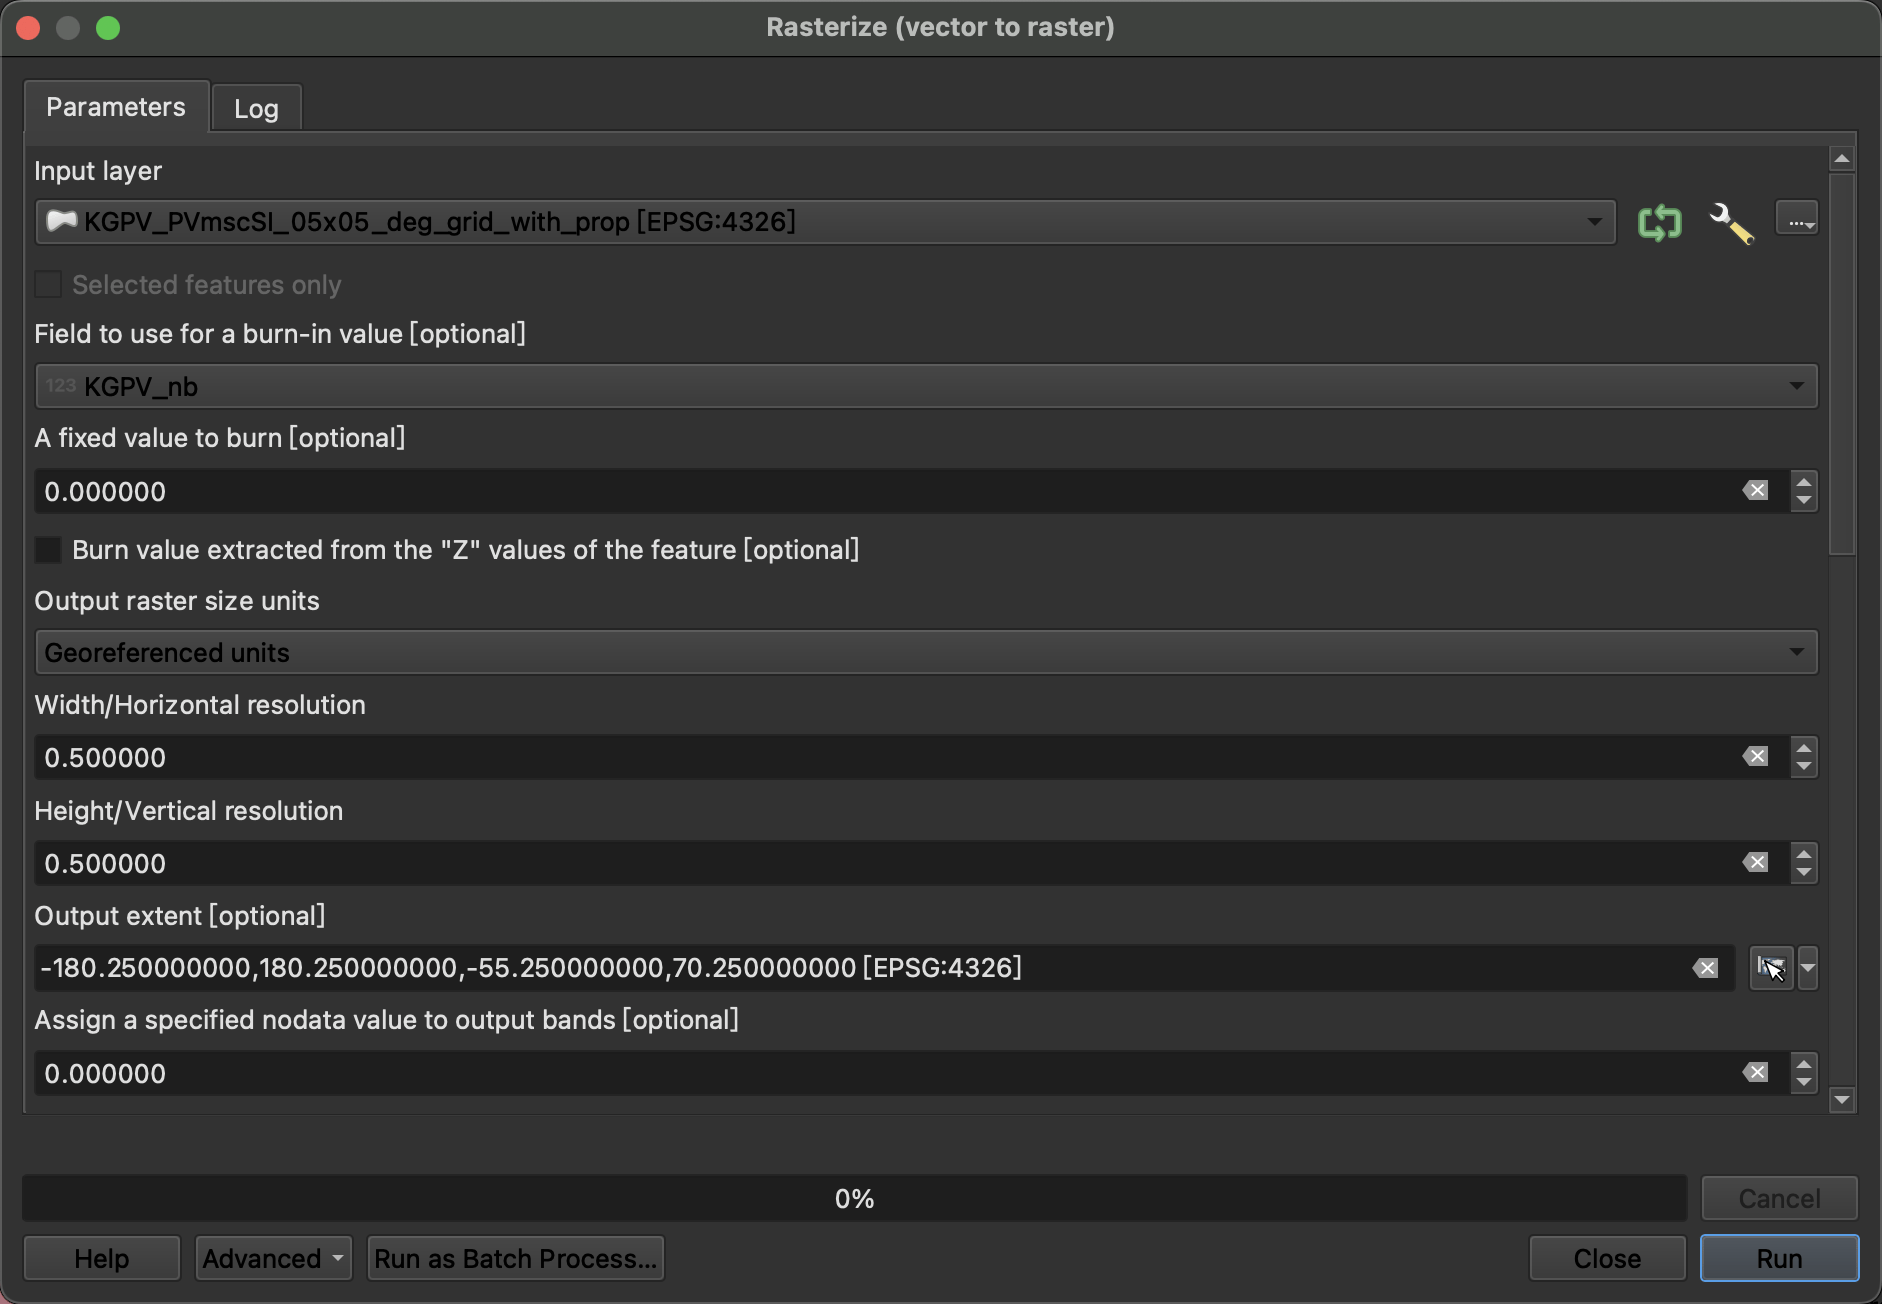Screen dimensions: 1882x1304
Task: Clear the Output extent value
Action: click(x=1705, y=968)
